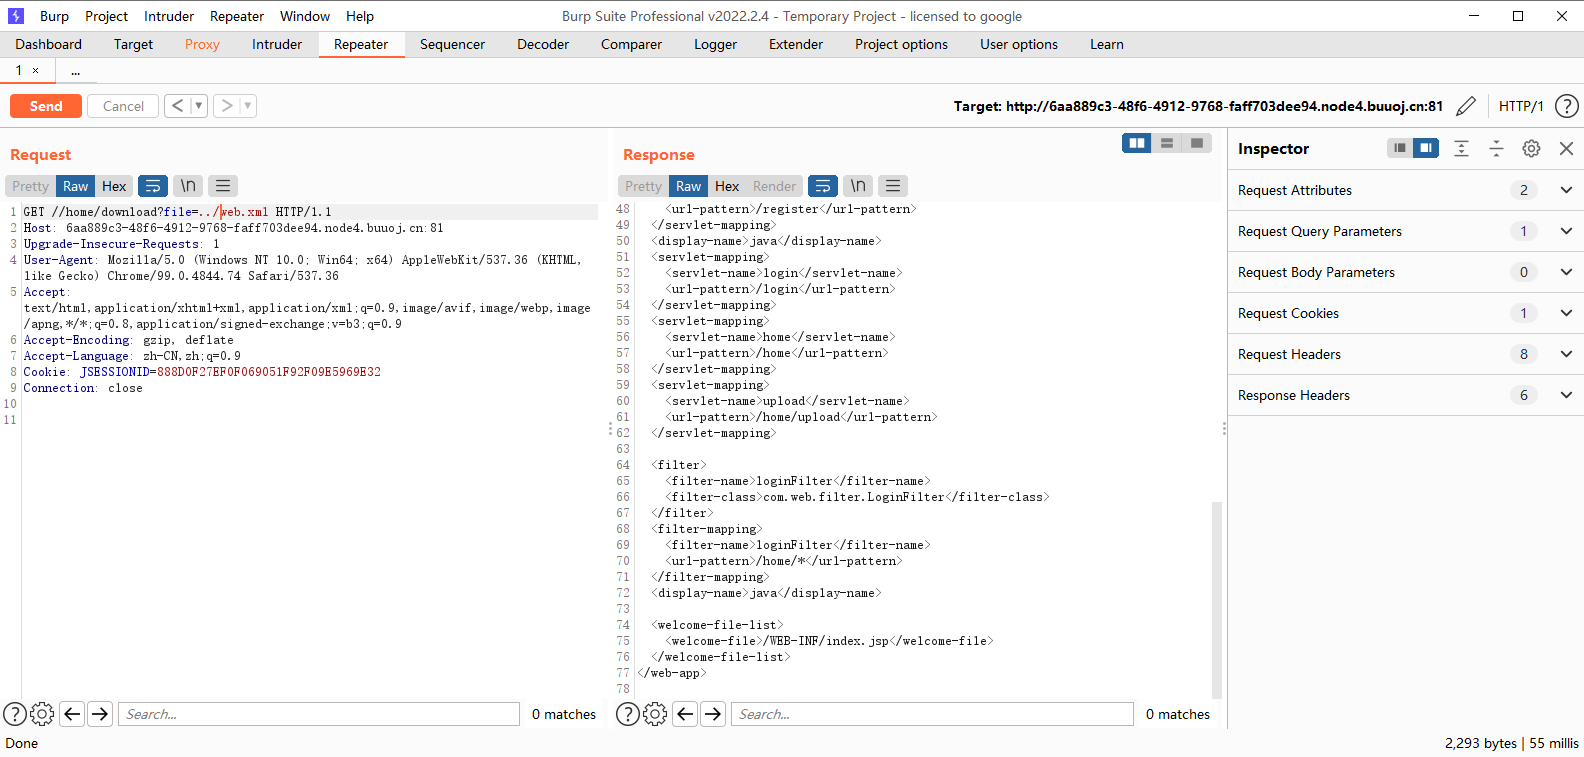Open the User options tab
Screen dimensions: 1584x757
[1019, 44]
